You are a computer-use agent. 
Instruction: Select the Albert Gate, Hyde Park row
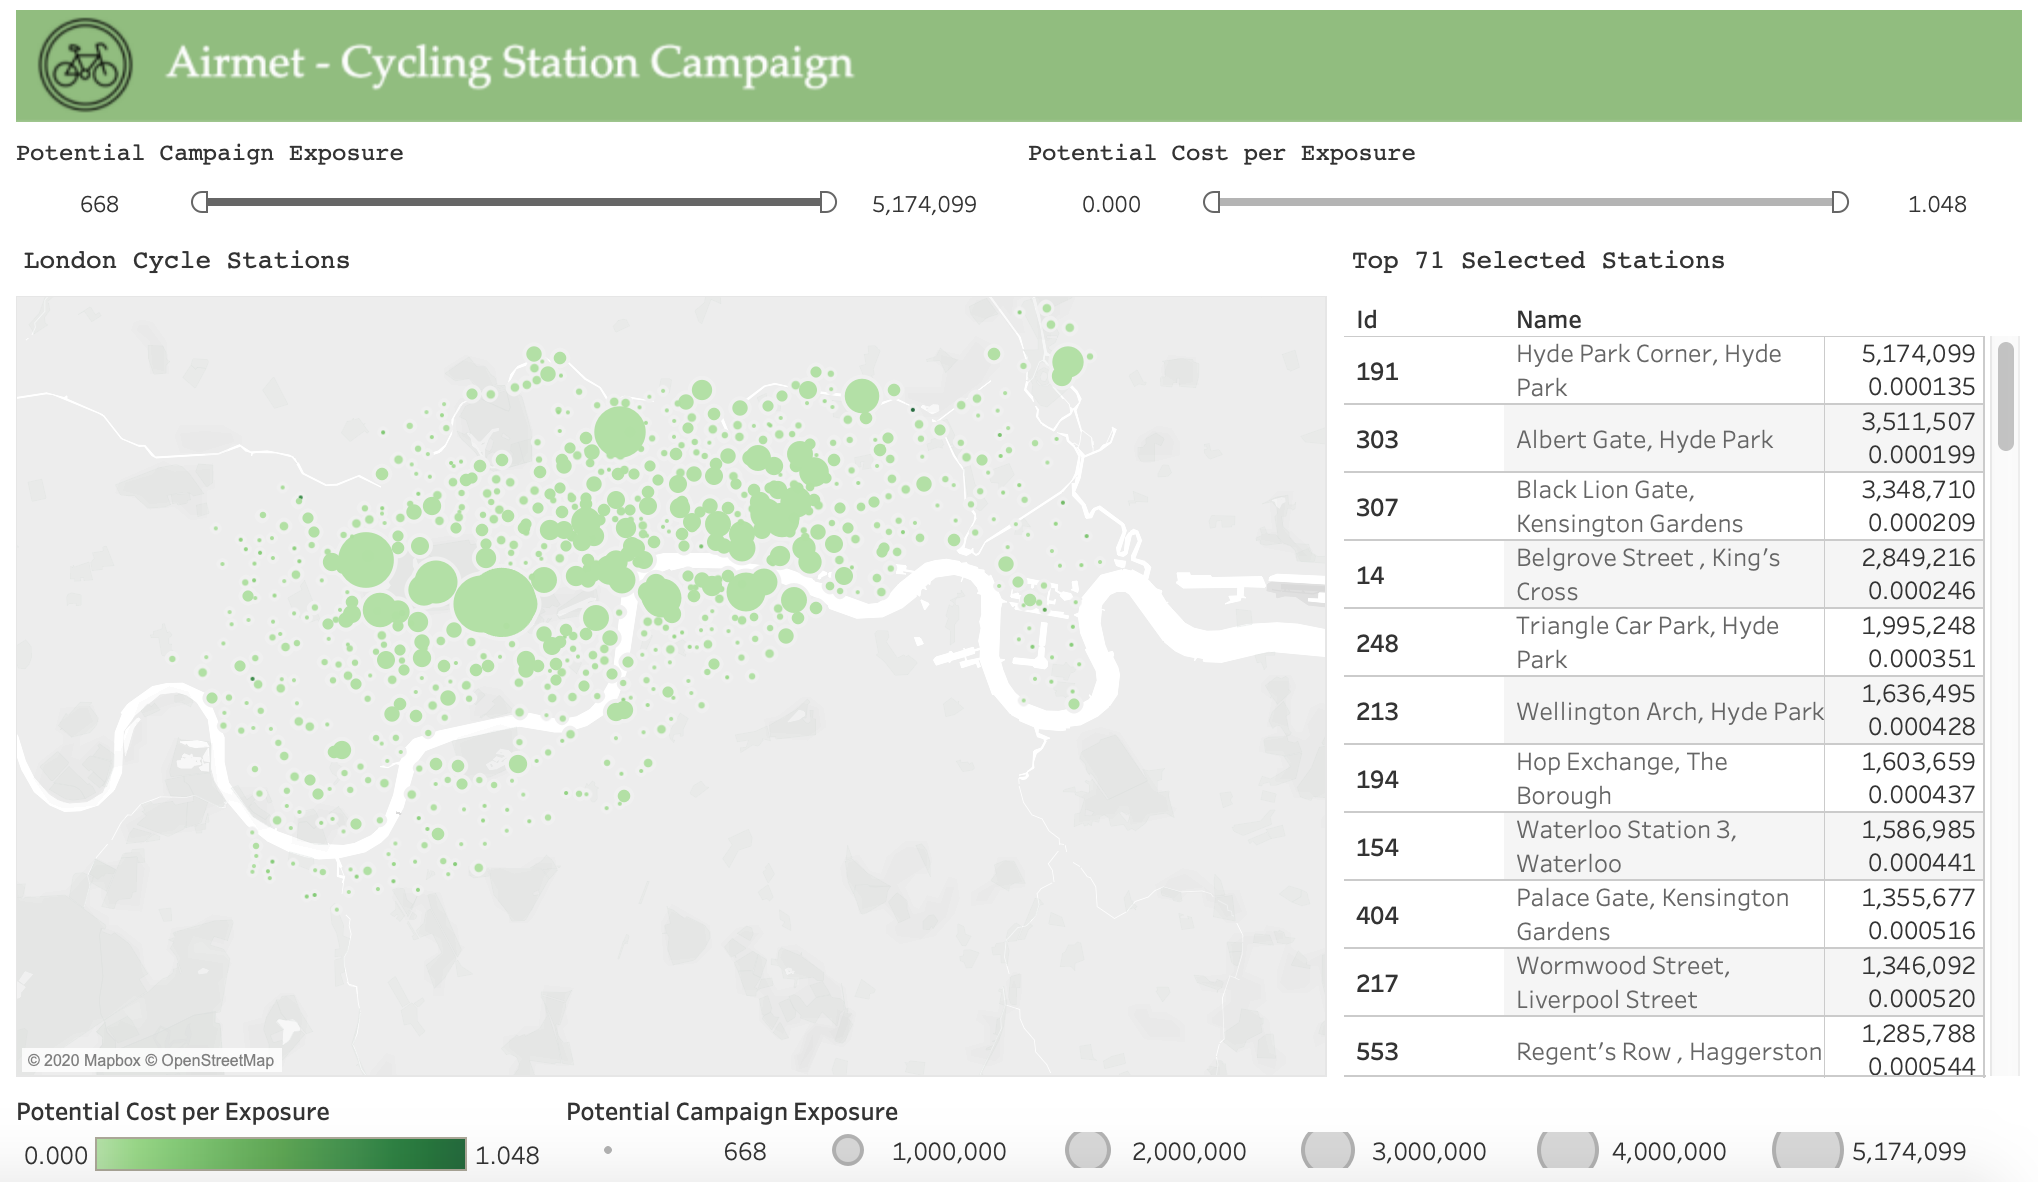(x=1644, y=439)
